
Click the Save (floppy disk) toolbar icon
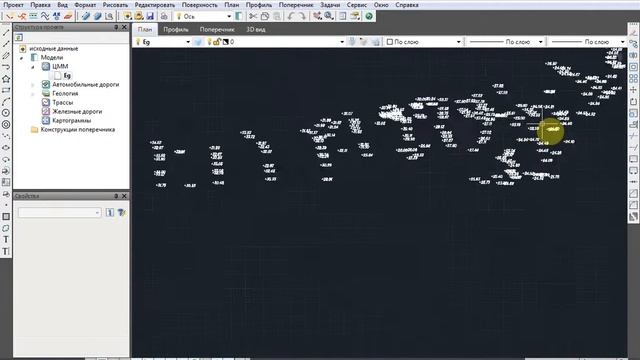click(150, 16)
